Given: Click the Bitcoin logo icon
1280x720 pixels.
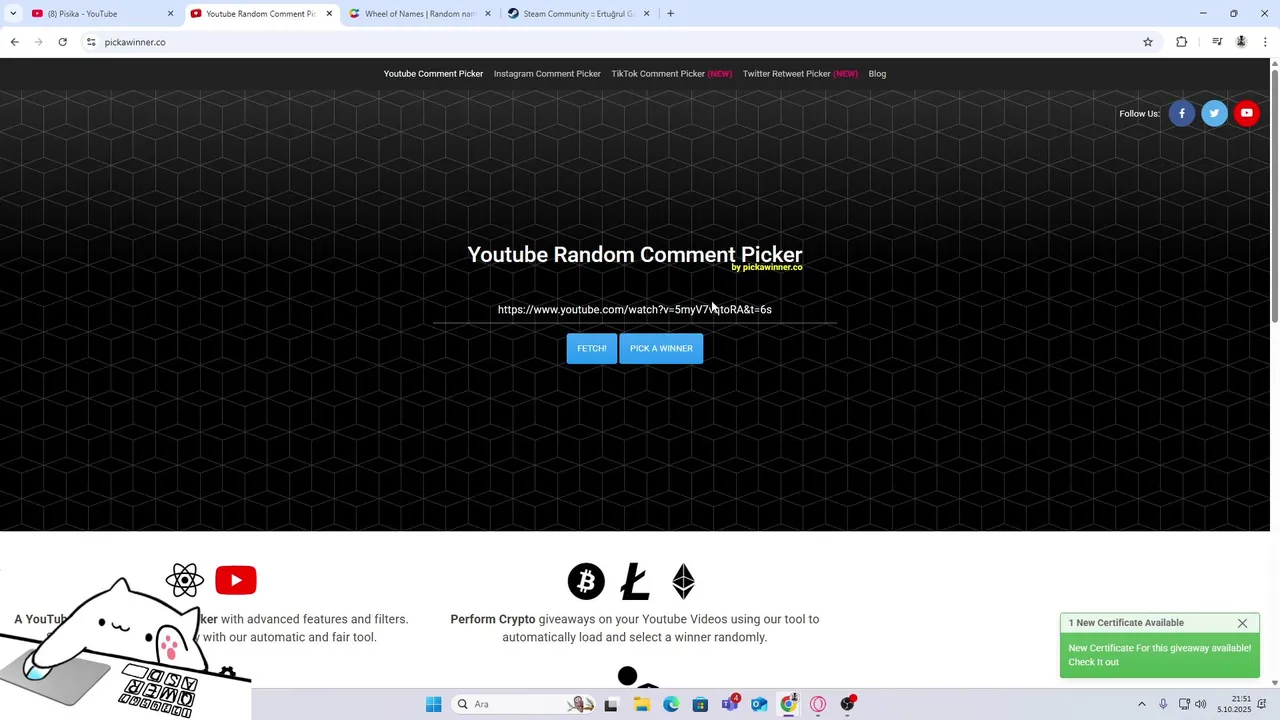Looking at the screenshot, I should pos(586,581).
